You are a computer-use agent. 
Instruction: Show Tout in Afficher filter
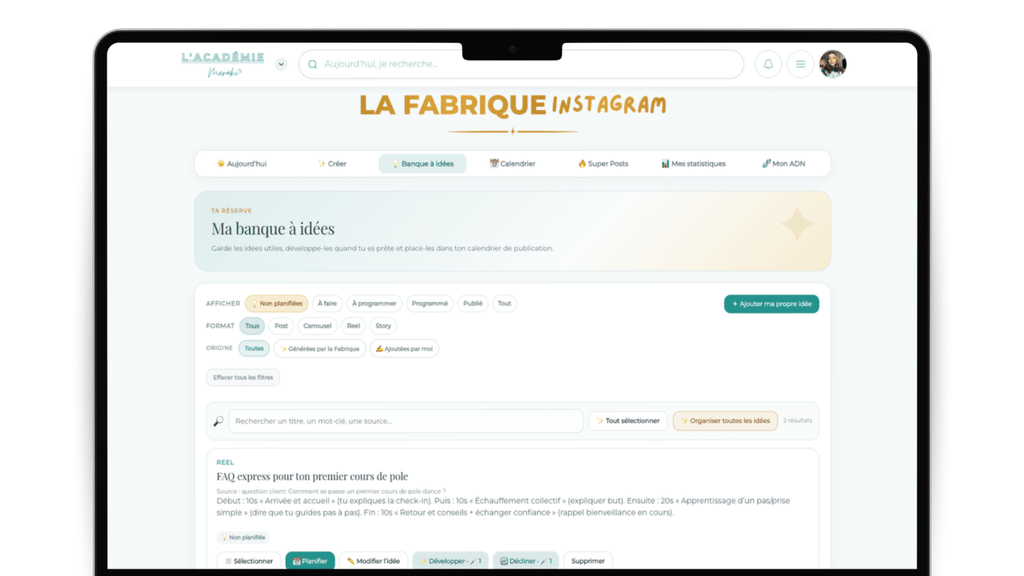pos(504,304)
